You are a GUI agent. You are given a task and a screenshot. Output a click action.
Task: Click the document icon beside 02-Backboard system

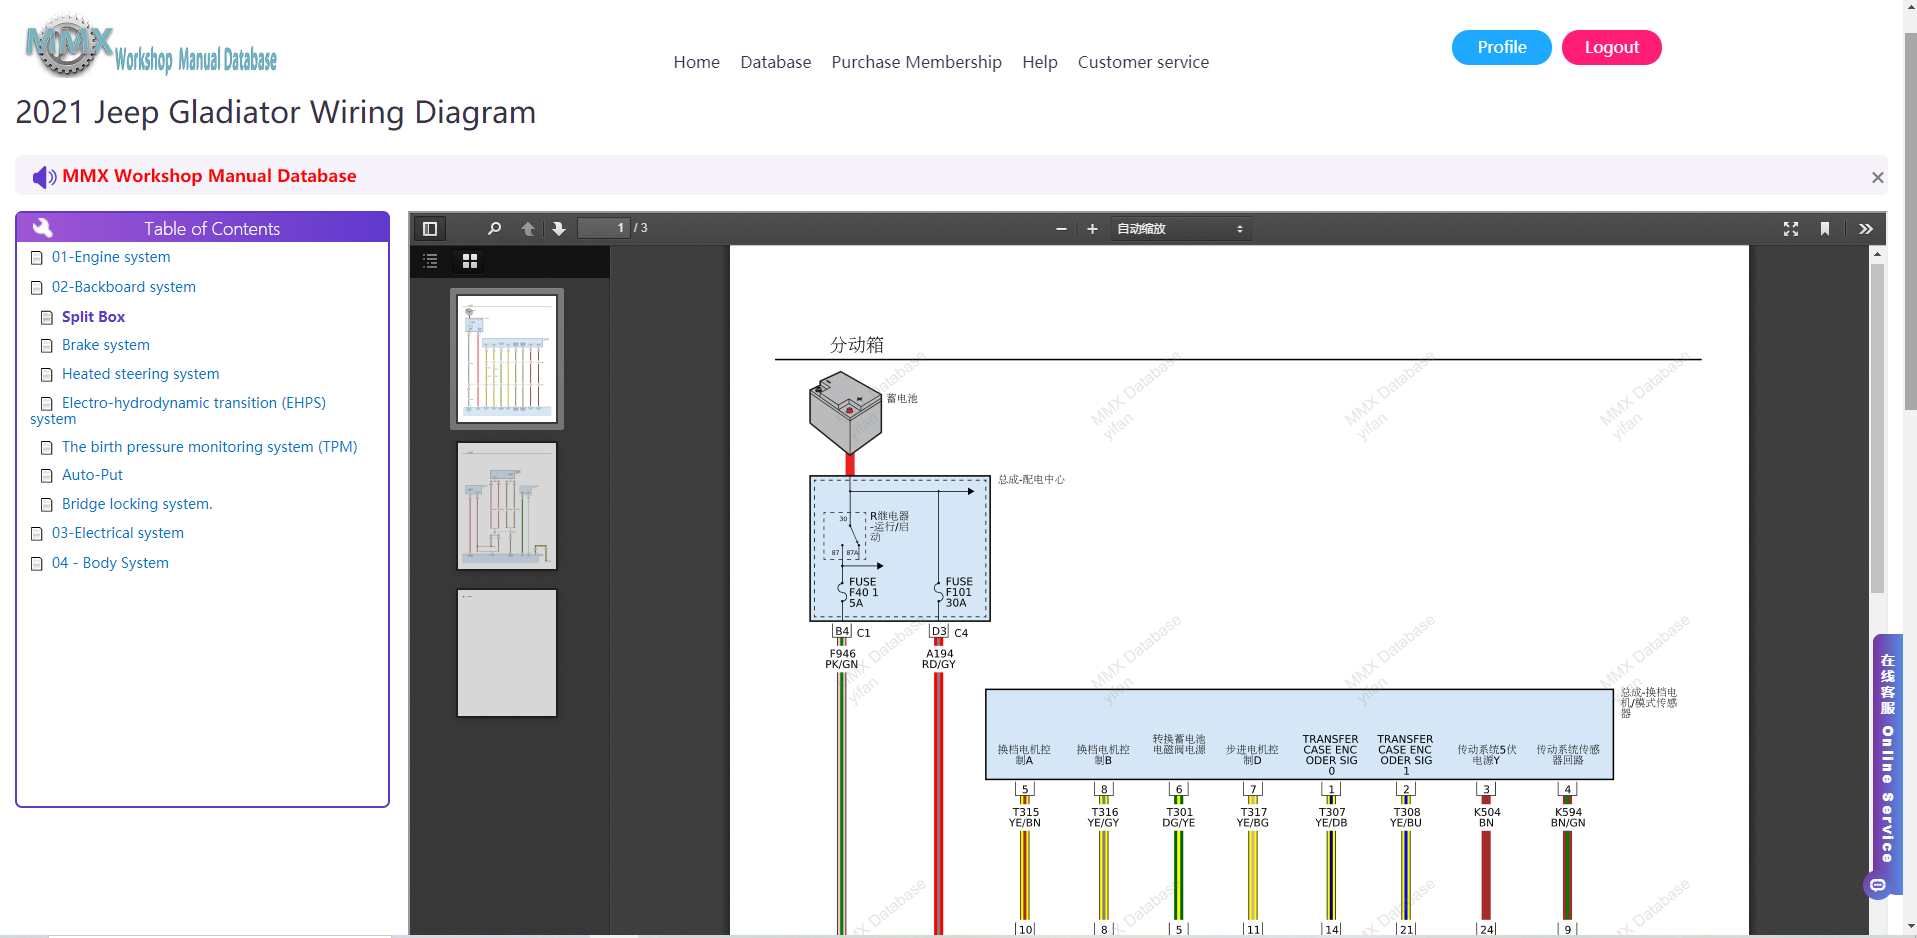click(37, 288)
